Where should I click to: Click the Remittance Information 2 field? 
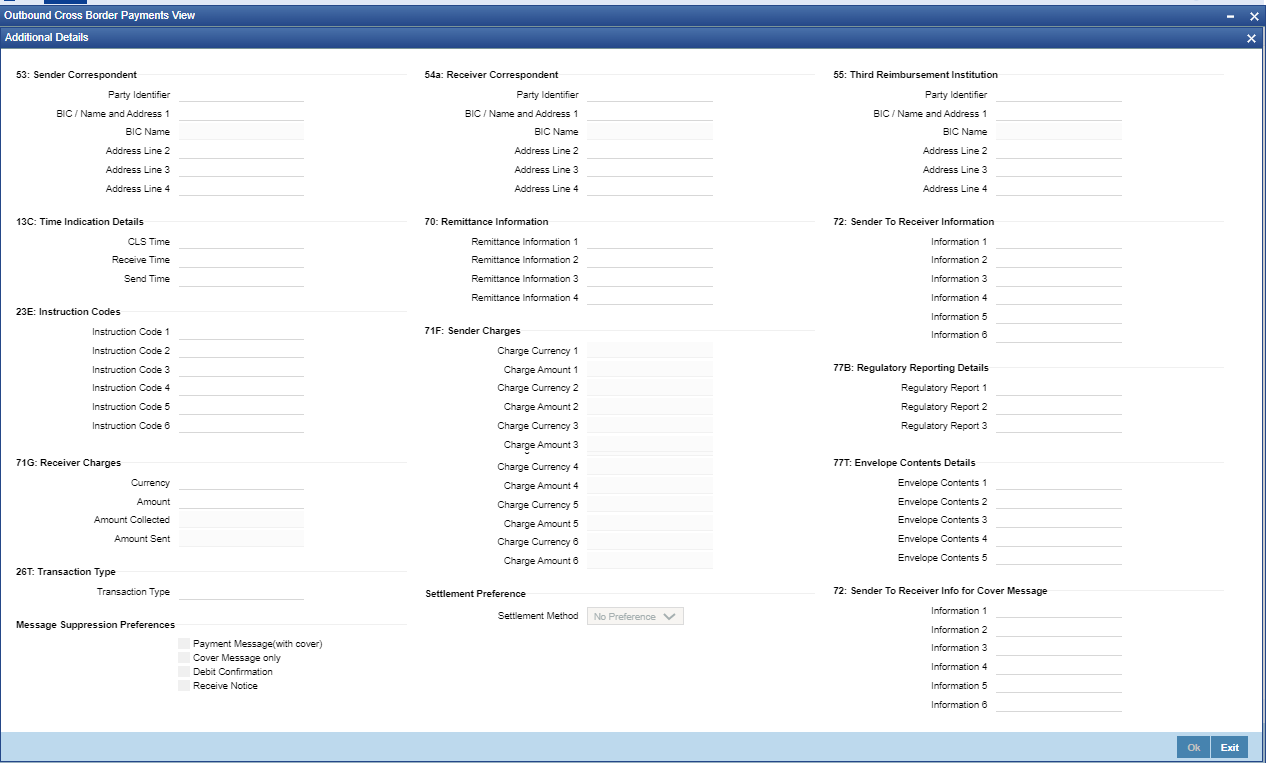point(650,259)
